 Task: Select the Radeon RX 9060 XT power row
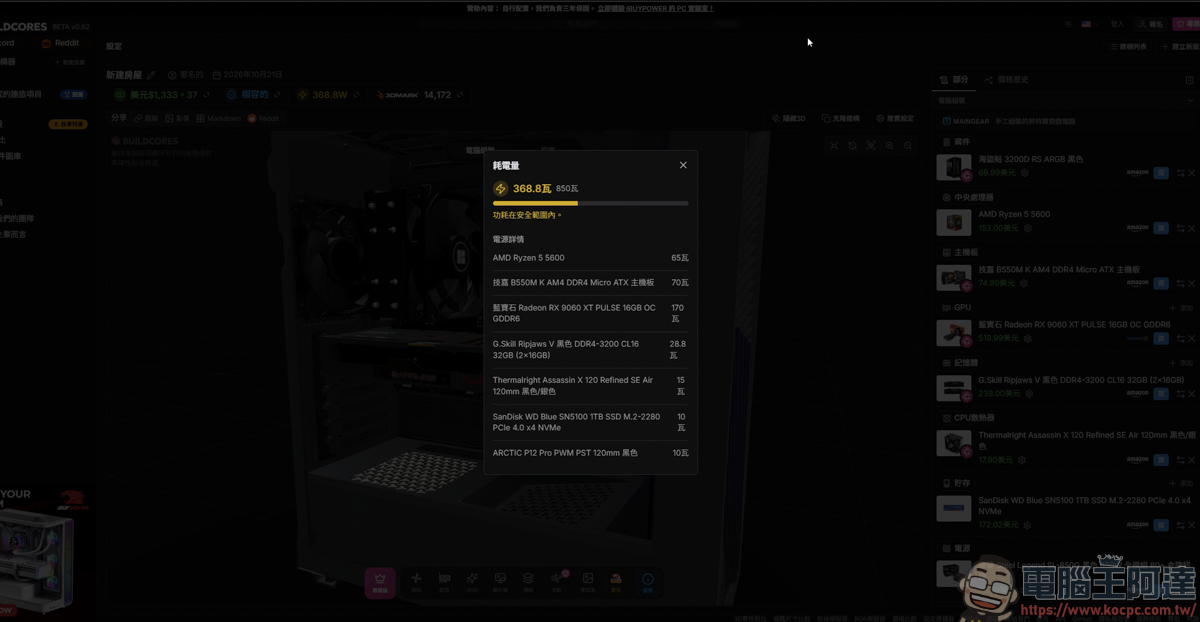click(x=590, y=314)
